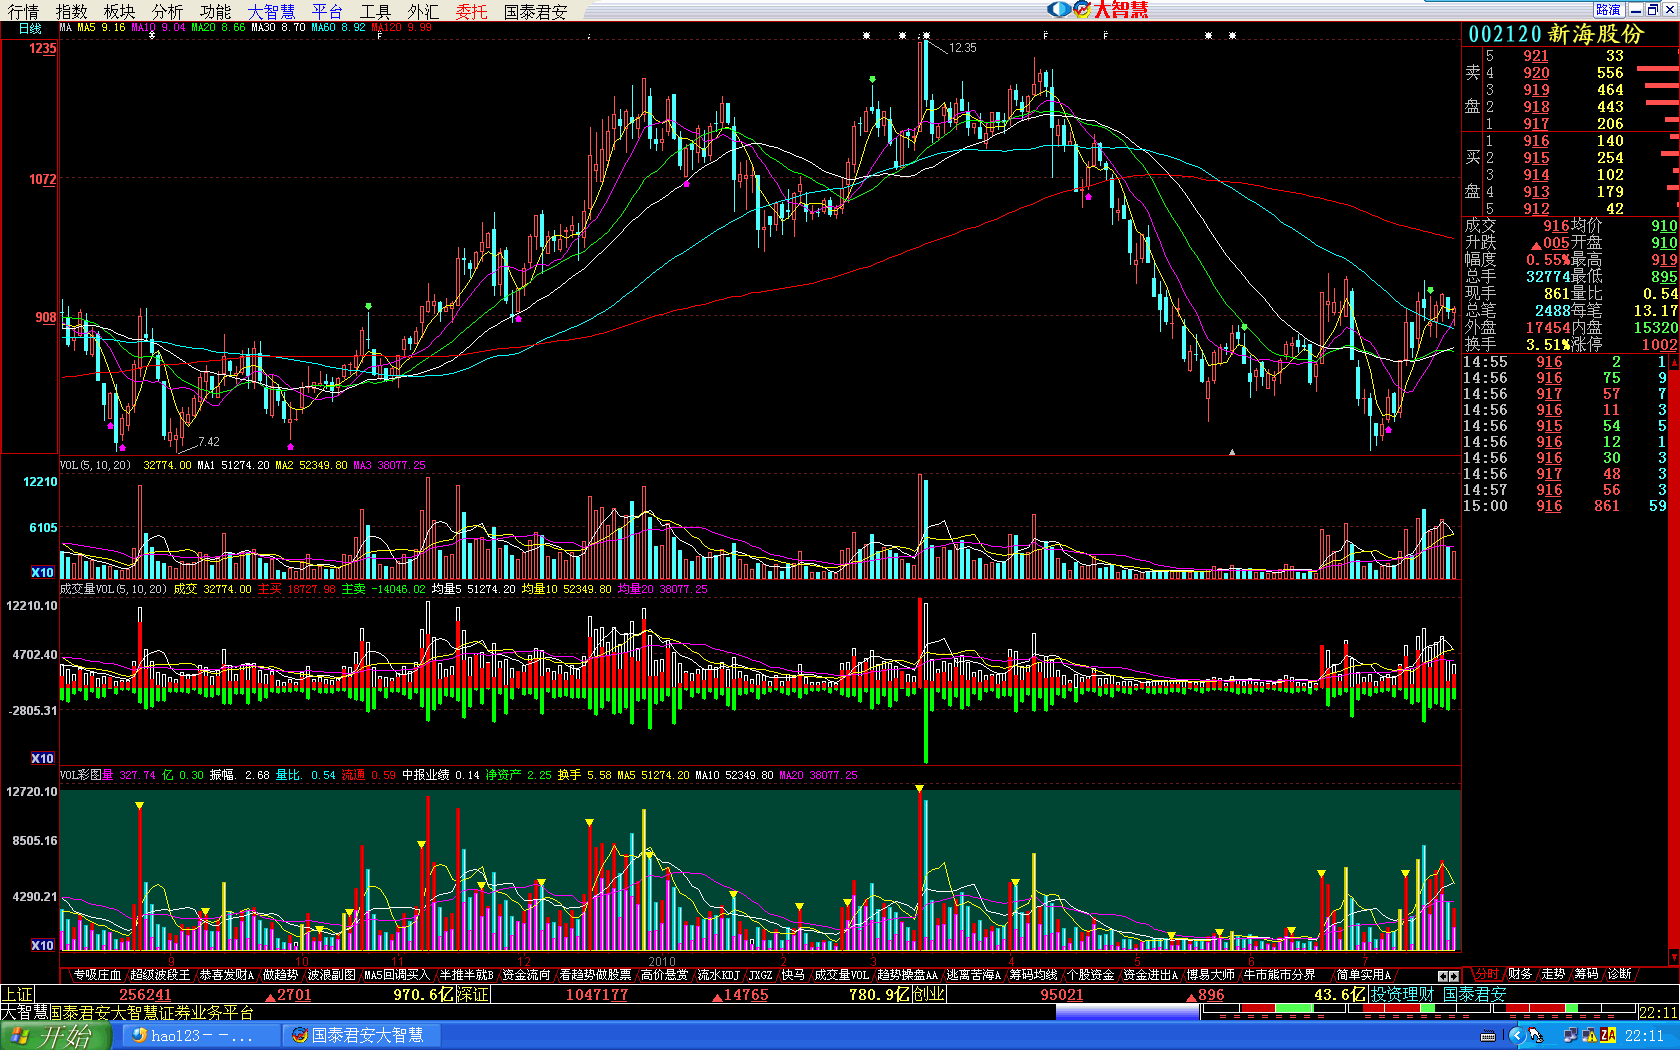
Task: Click the 大智慧 logo icon in title bar
Action: tap(1097, 9)
